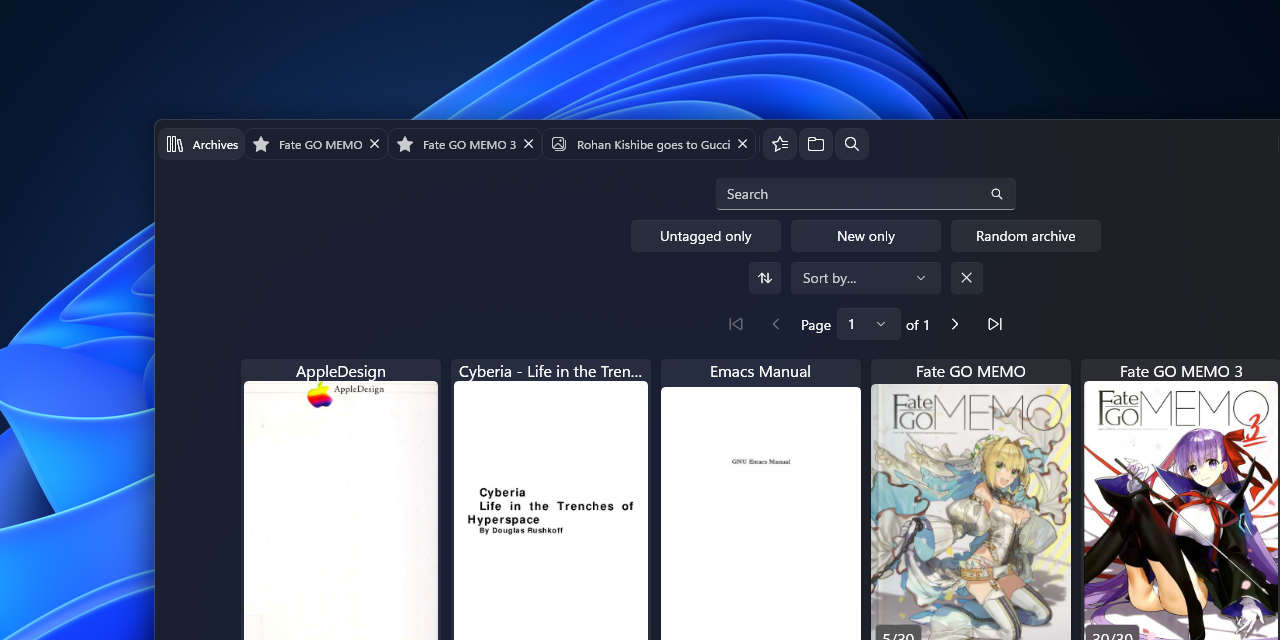Screen dimensions: 1280x640
Task: Click the image icon on Rohan Kishibe tab
Action: (x=559, y=144)
